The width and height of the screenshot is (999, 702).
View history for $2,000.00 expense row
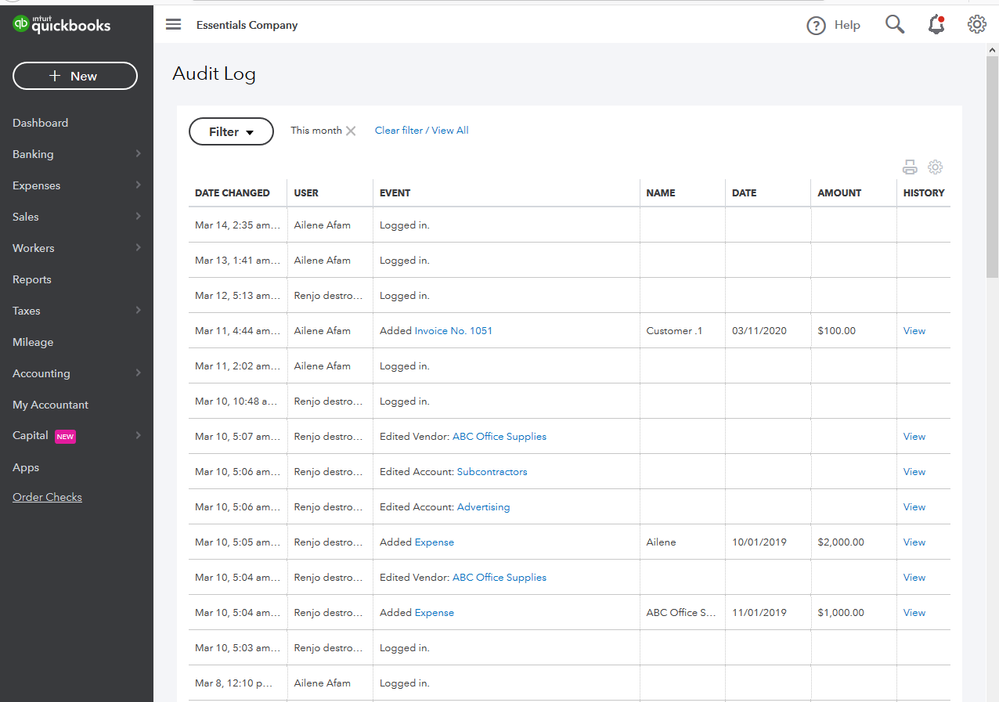[914, 542]
